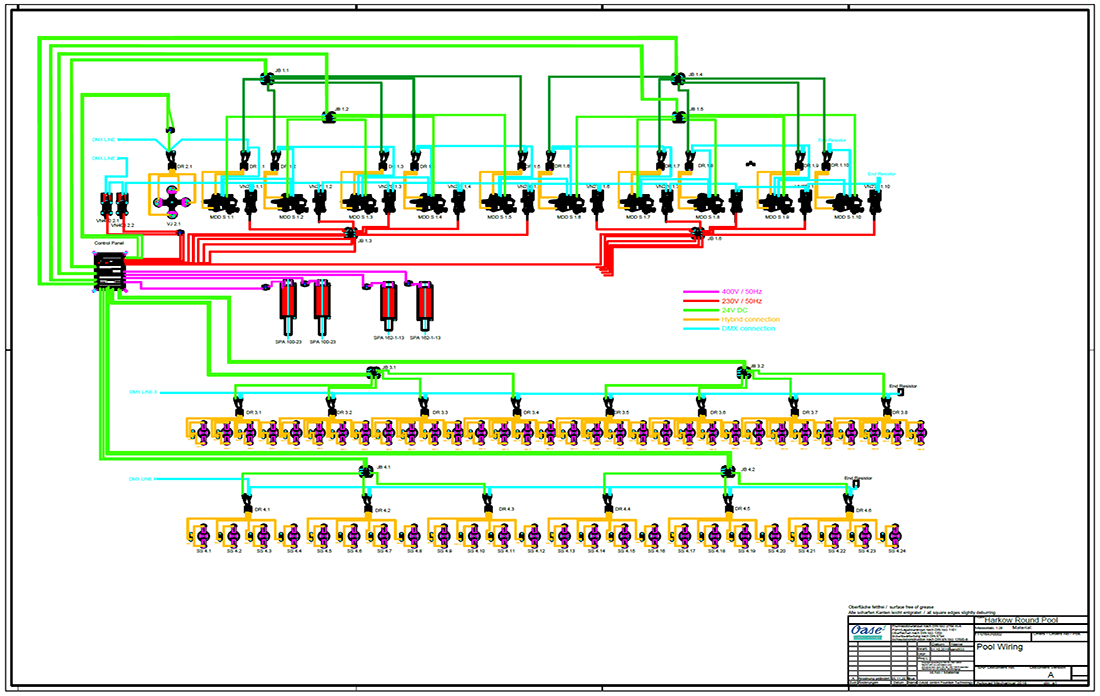Click the Oase logo in title block

pos(864,631)
